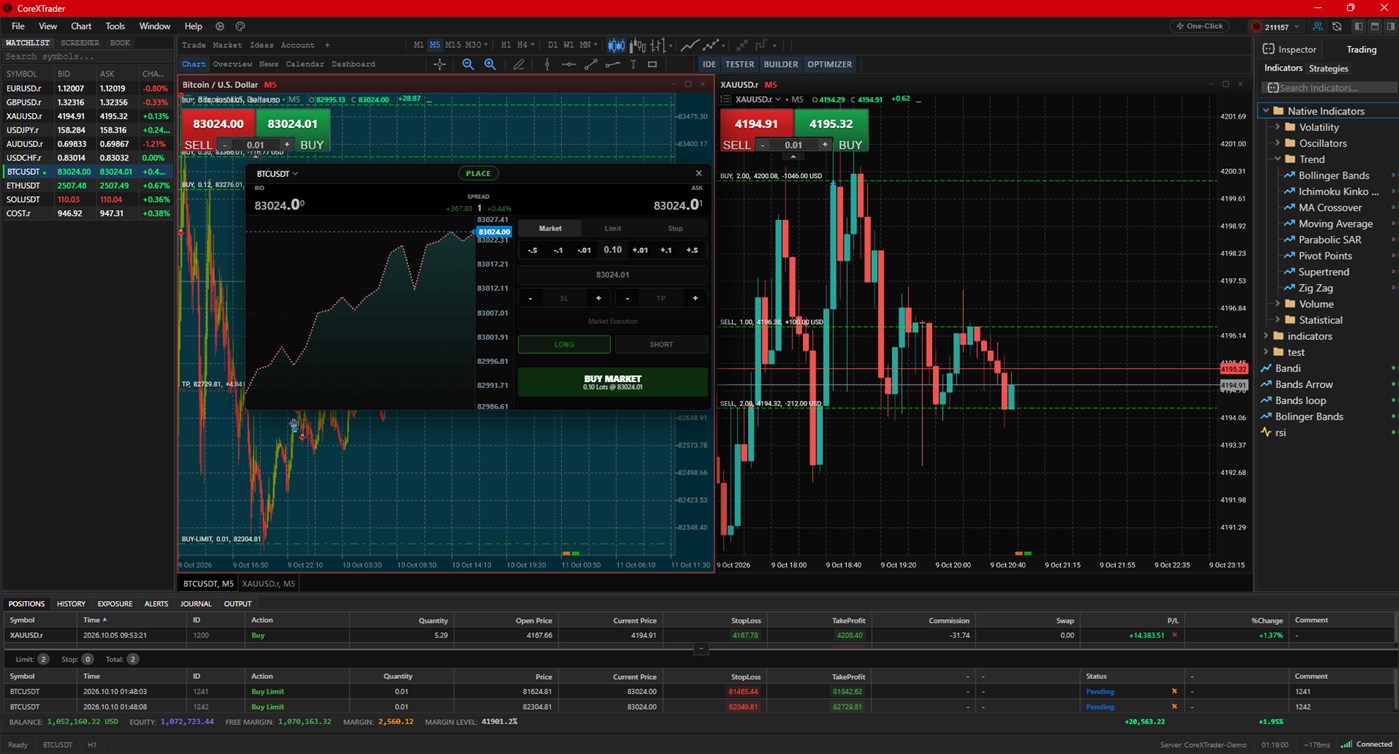Expand the Oscillators folder
The width and height of the screenshot is (1399, 754).
(1278, 143)
